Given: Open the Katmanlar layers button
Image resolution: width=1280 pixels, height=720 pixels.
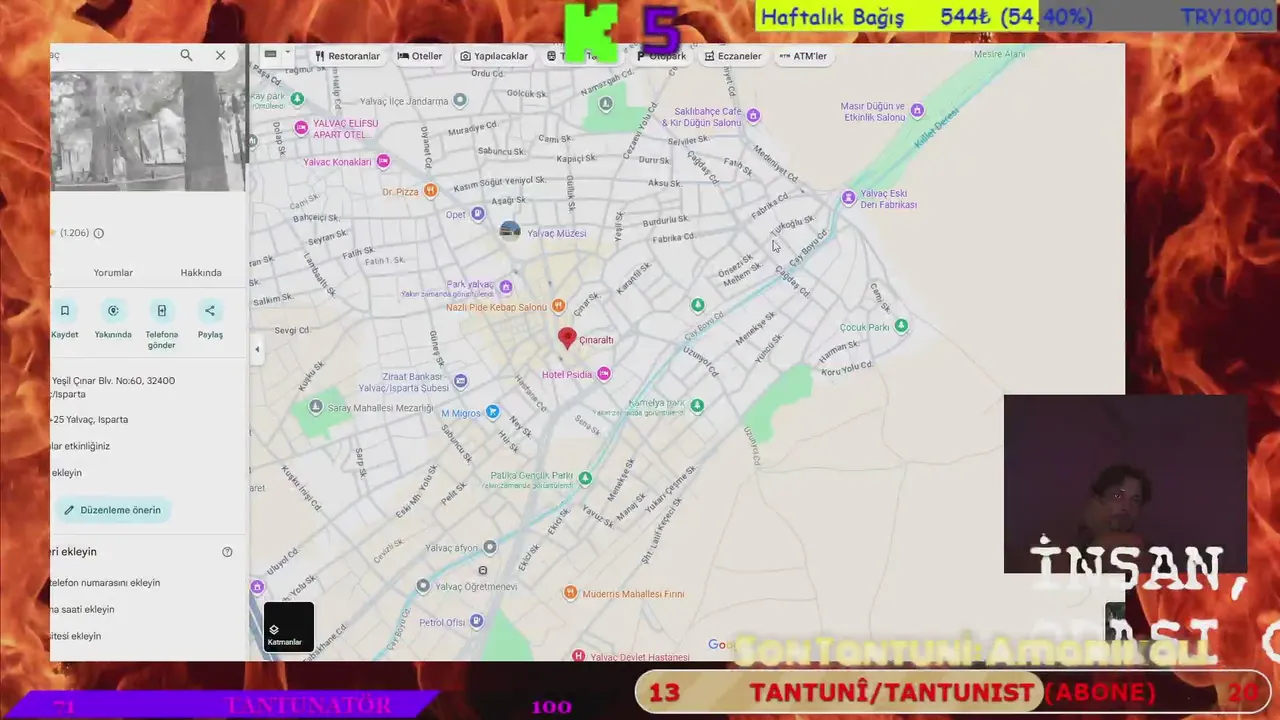Looking at the screenshot, I should [x=288, y=627].
